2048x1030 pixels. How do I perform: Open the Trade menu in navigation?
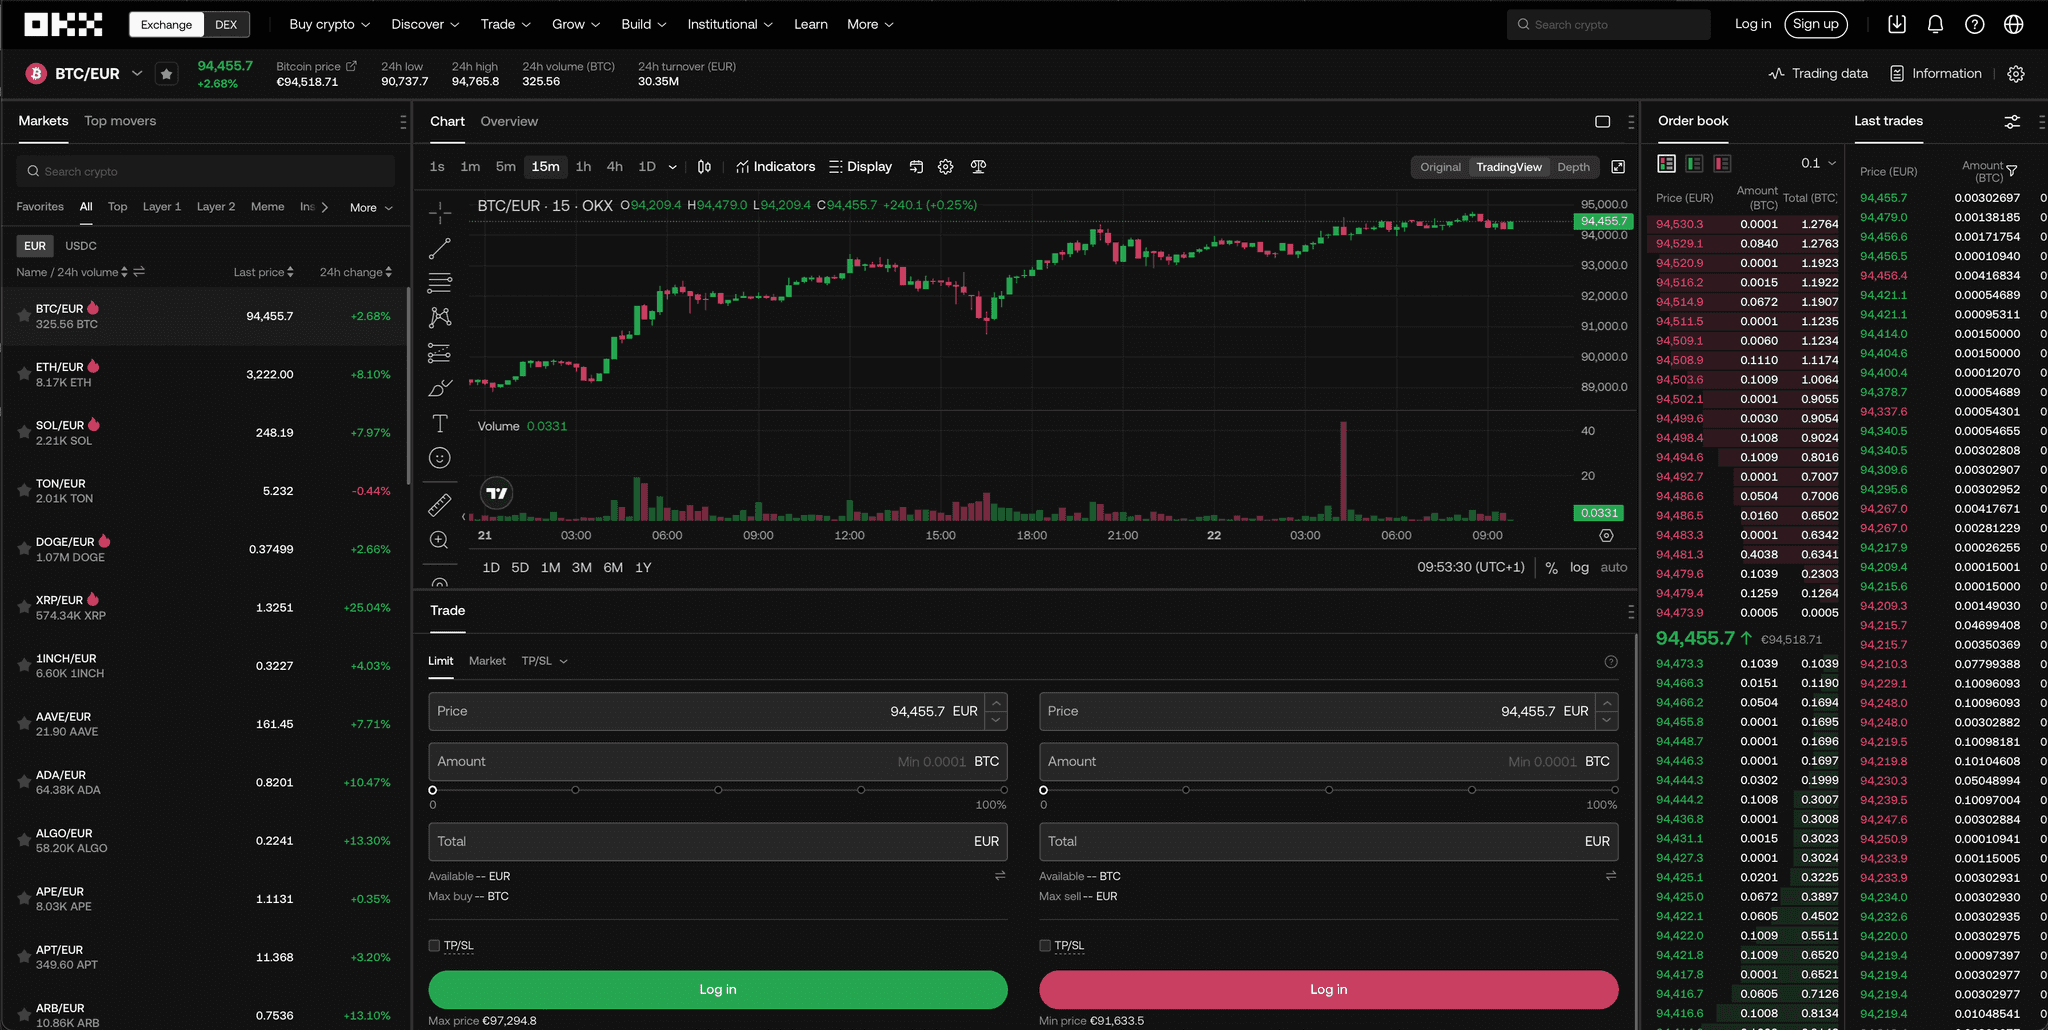[505, 24]
